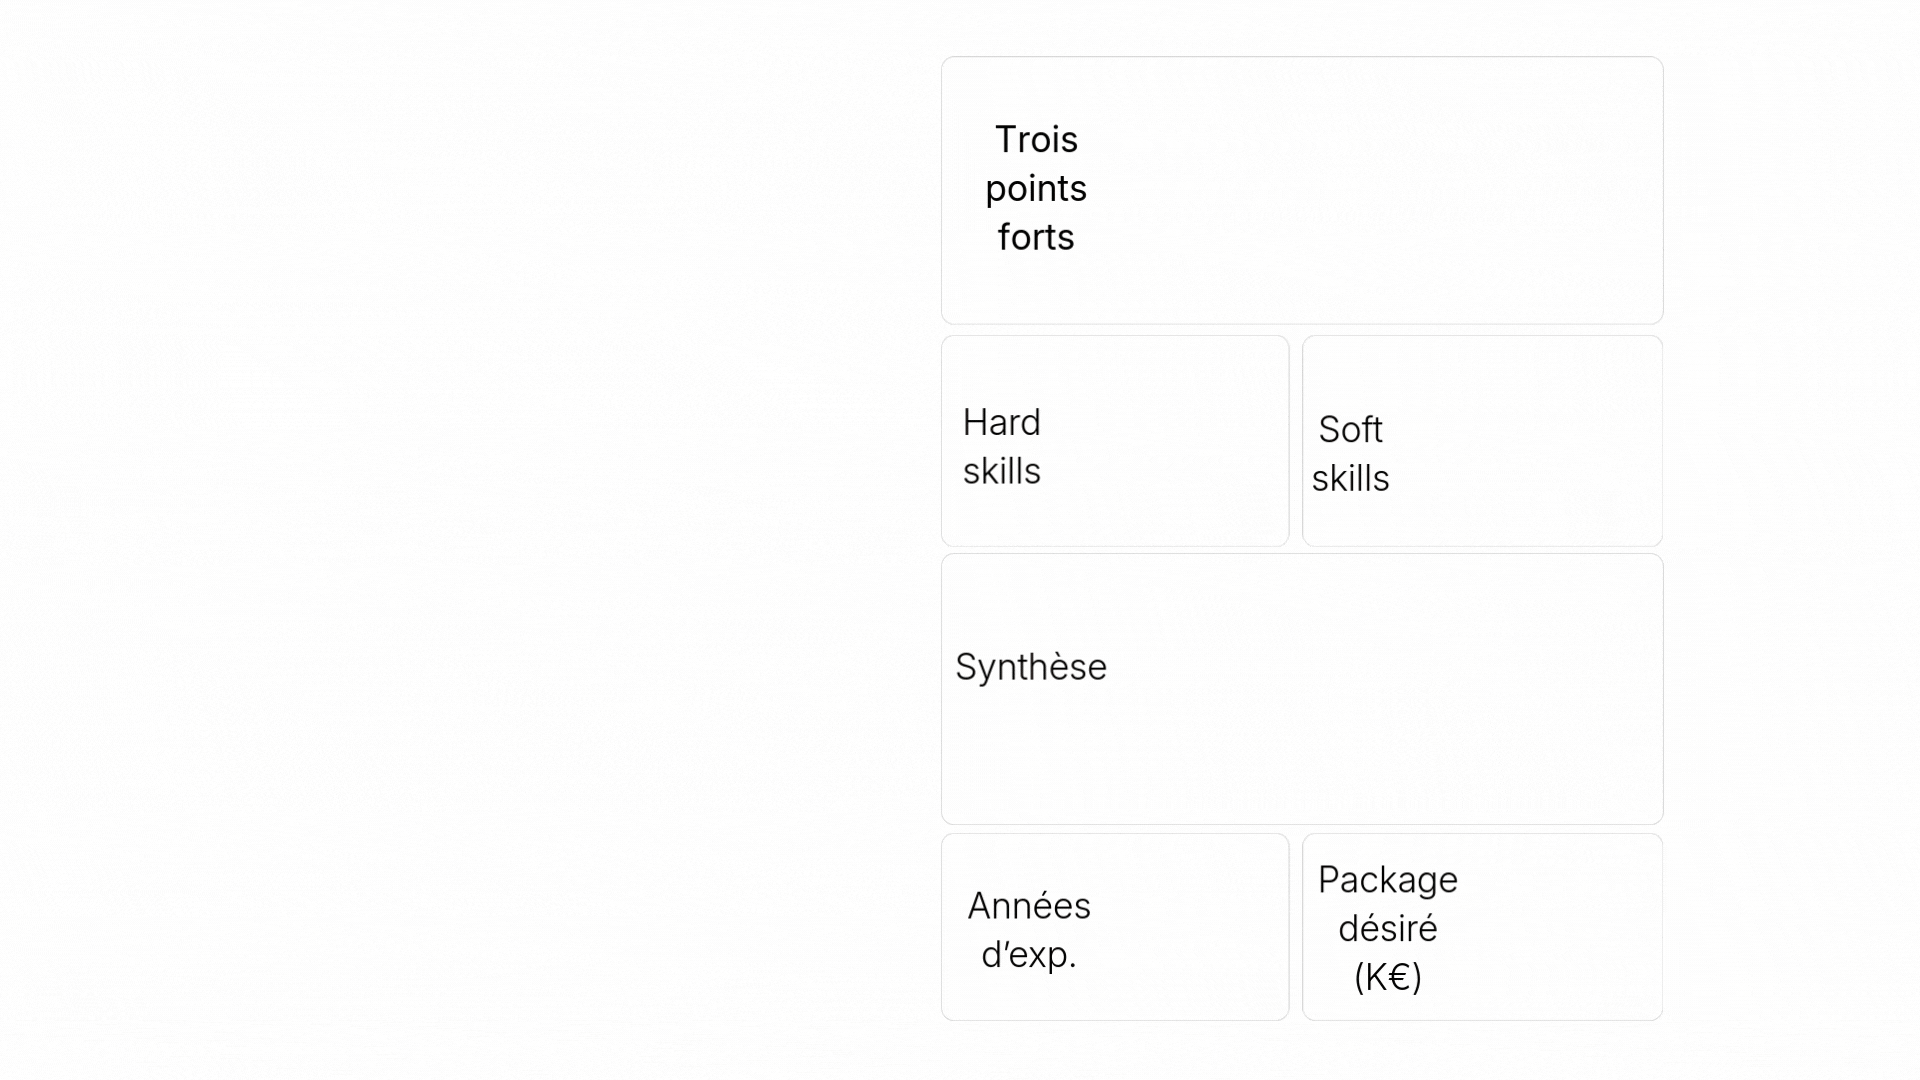The height and width of the screenshot is (1080, 1920).
Task: Select the word "Soft" in the skills row
Action: (1350, 430)
